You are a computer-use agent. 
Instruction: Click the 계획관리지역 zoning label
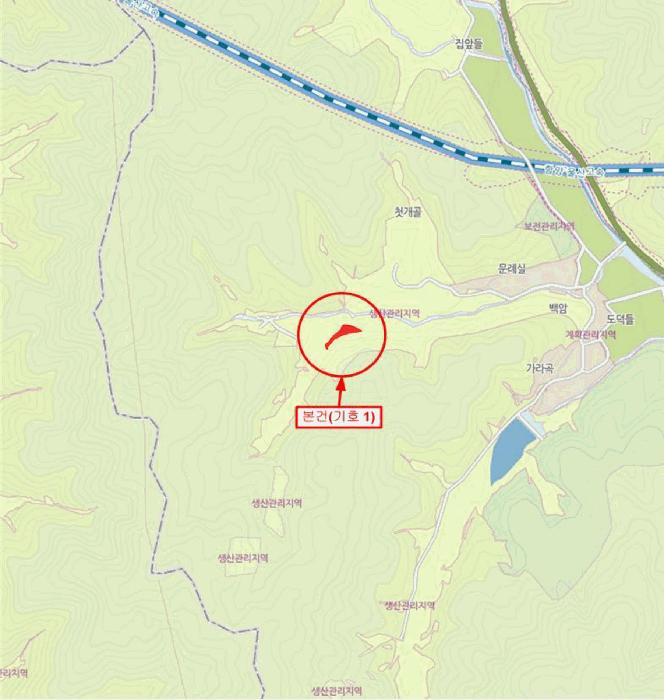pos(591,334)
